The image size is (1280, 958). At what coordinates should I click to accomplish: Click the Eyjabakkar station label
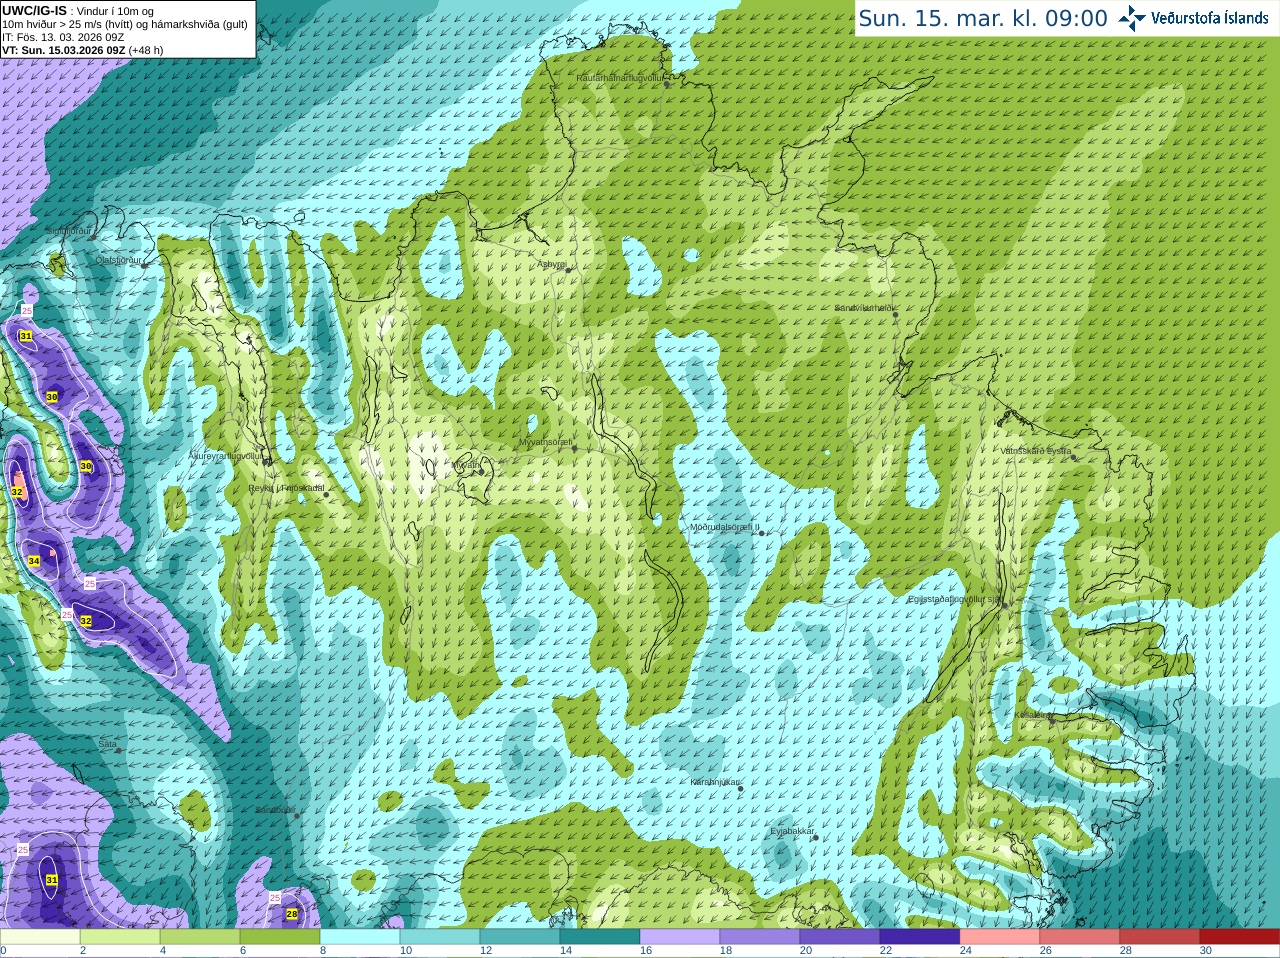(792, 831)
